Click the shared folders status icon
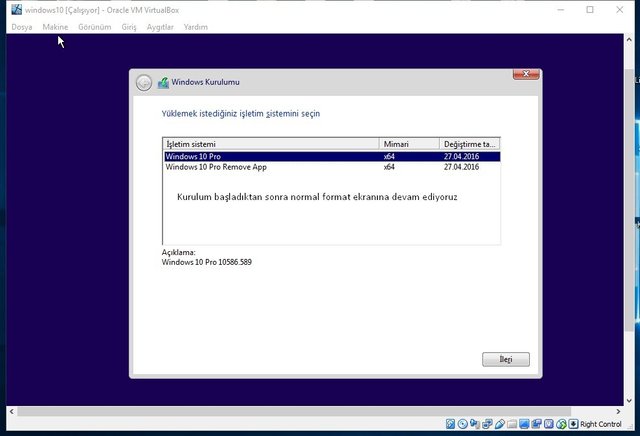640x436 pixels. (512, 424)
